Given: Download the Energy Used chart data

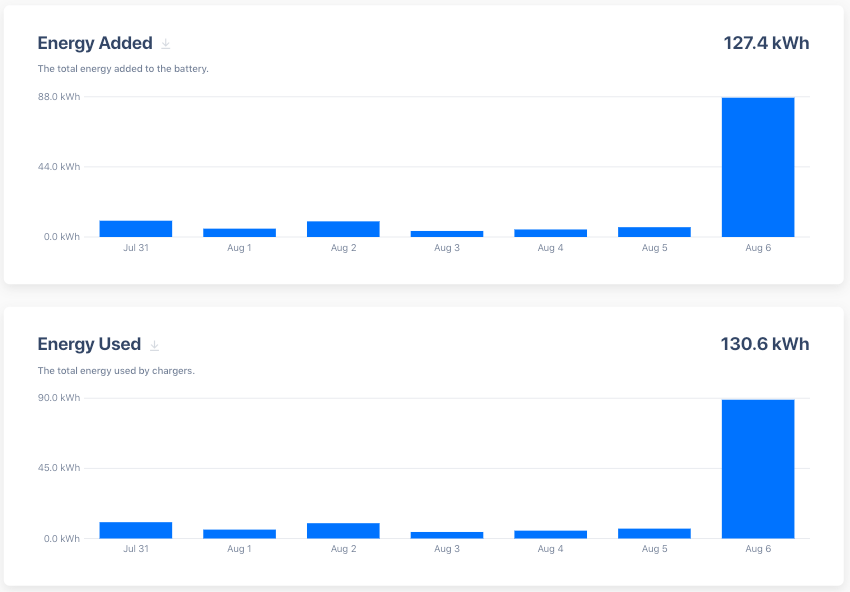Looking at the screenshot, I should [154, 345].
